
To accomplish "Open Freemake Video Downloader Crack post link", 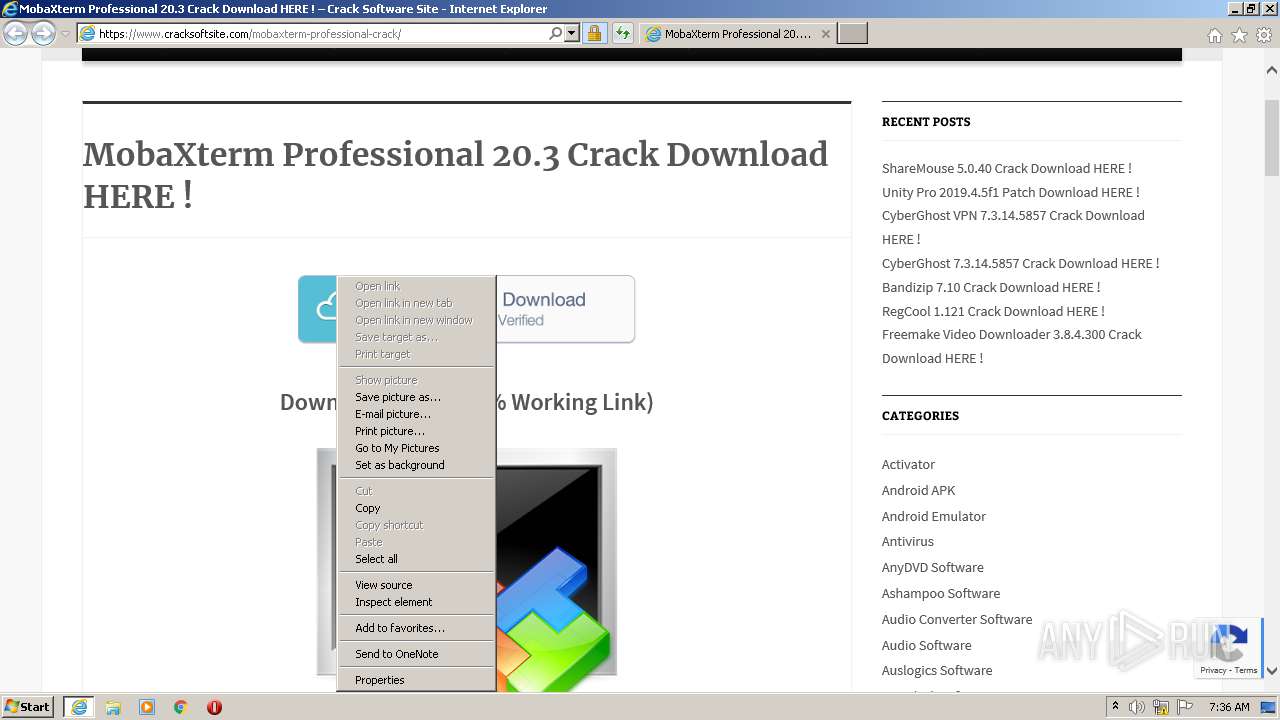I will (x=1012, y=346).
